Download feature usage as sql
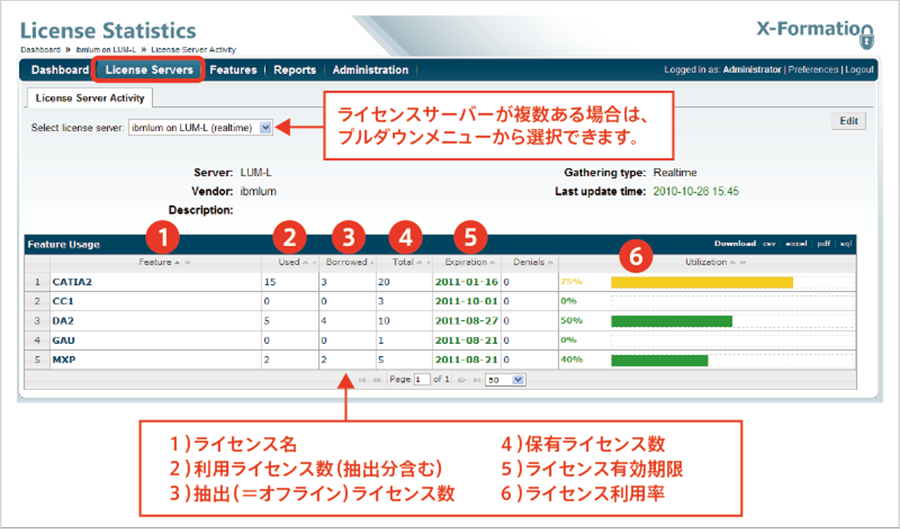This screenshot has width=900, height=529. tap(845, 244)
